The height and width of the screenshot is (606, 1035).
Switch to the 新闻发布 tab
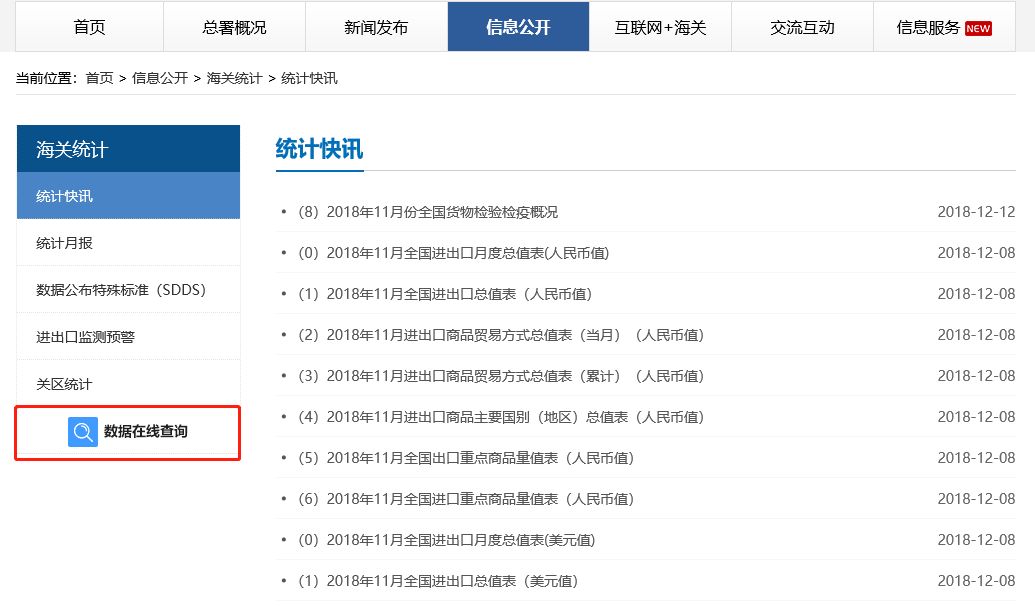[376, 28]
